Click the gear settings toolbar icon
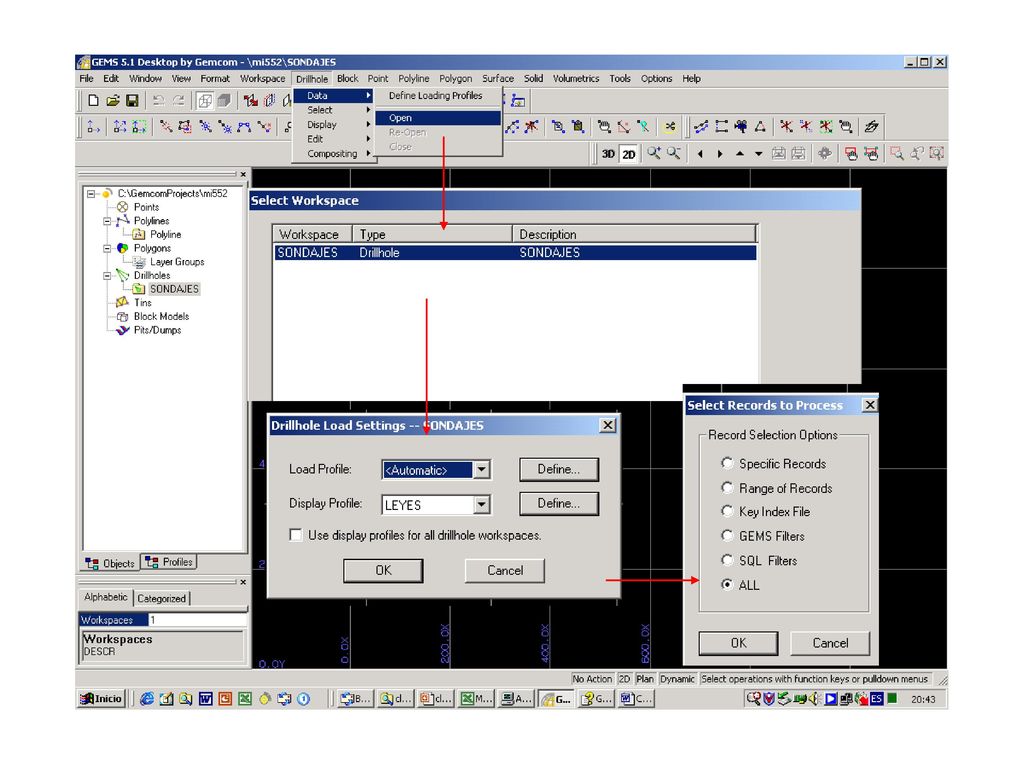Screen dimensions: 1024x768 click(825, 154)
